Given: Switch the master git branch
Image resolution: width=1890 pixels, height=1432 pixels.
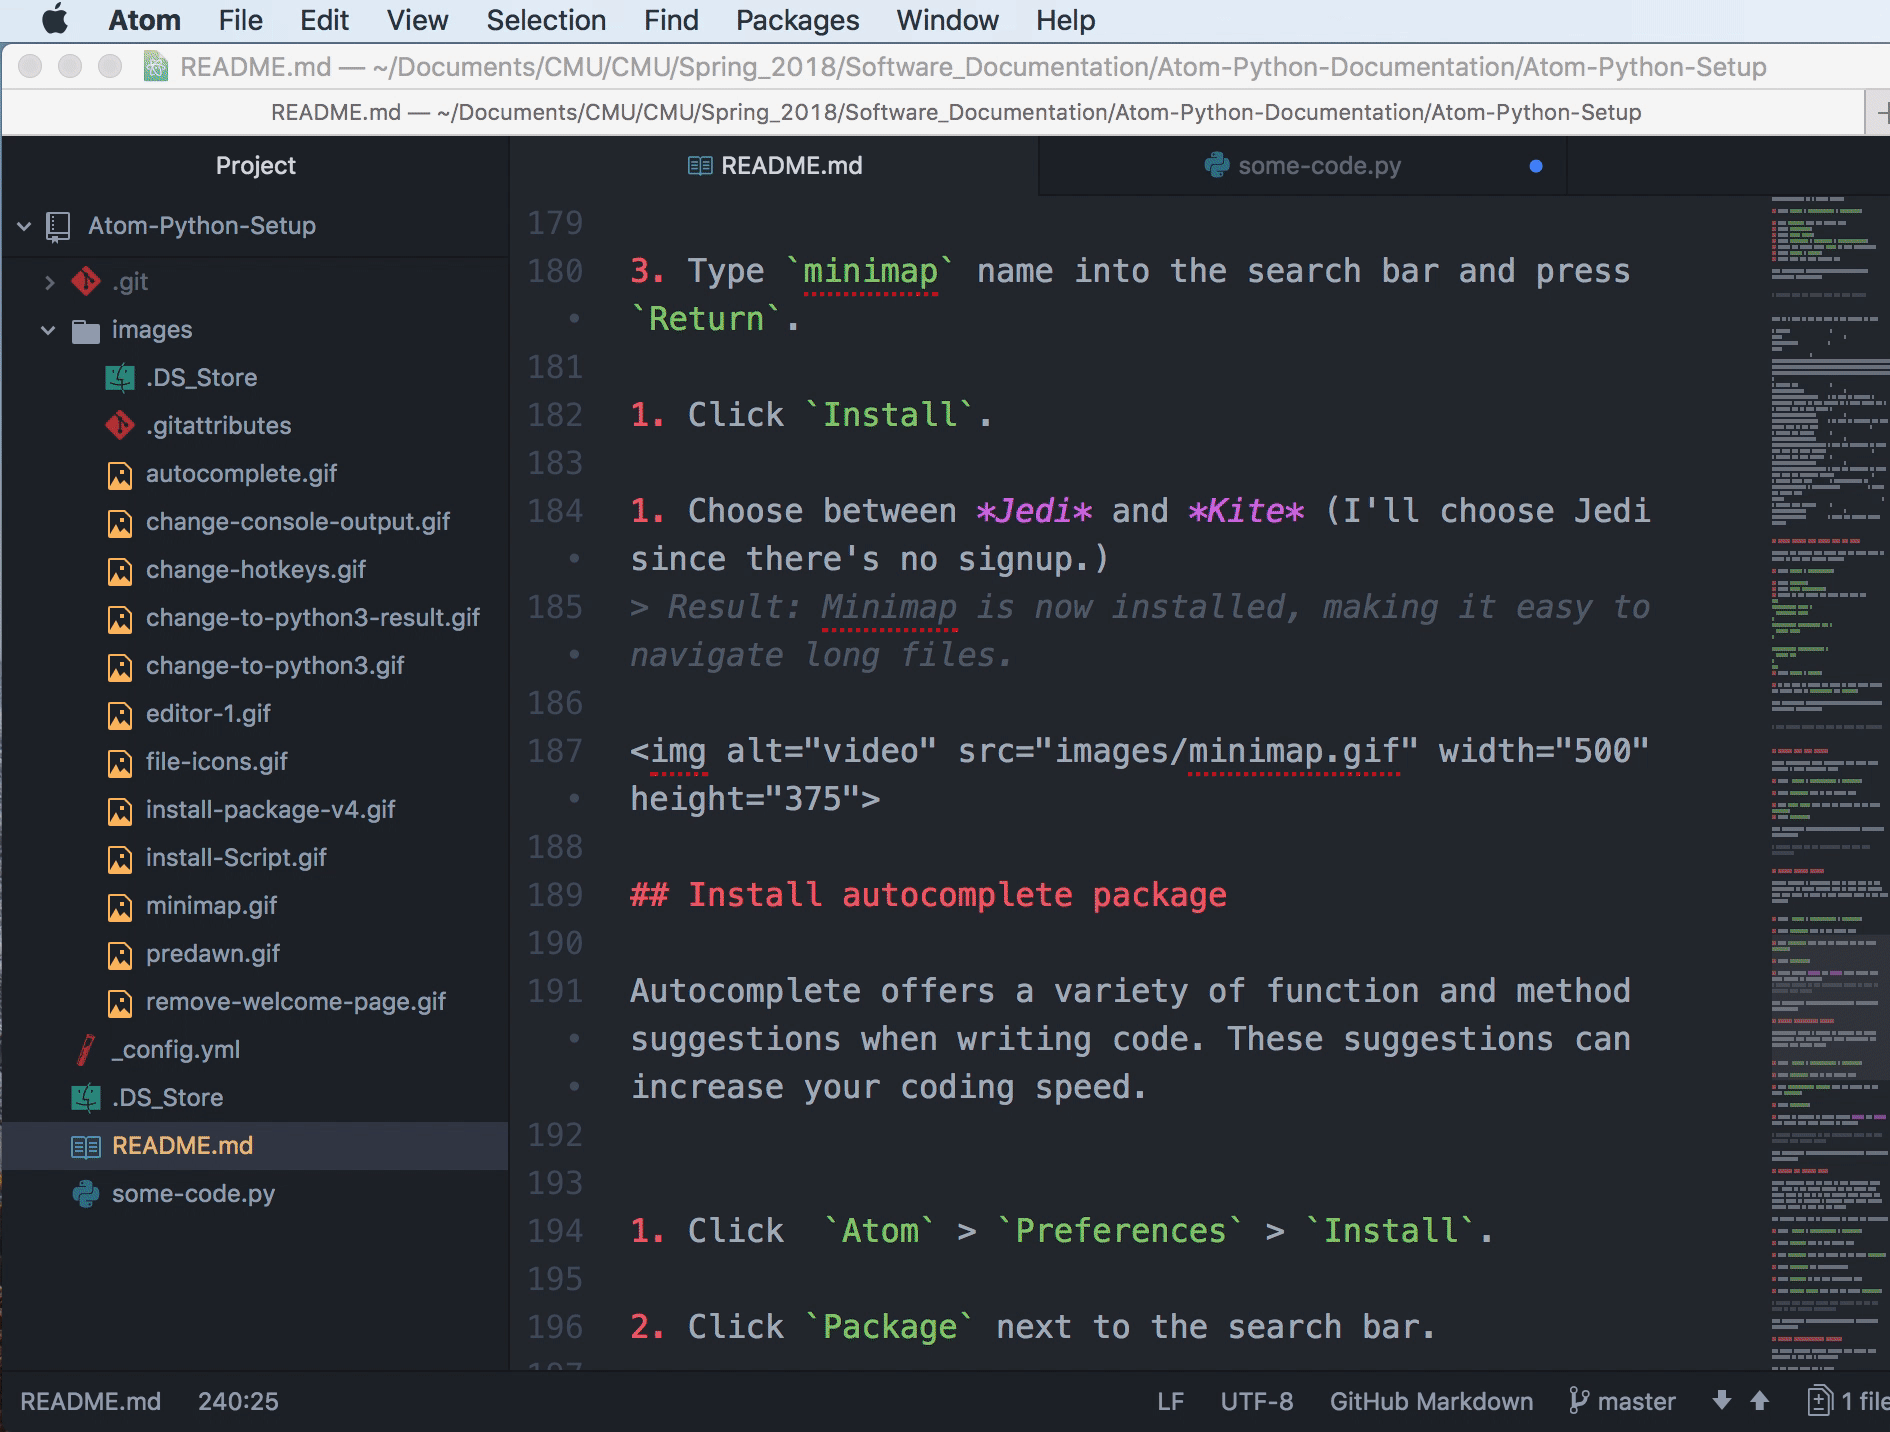Looking at the screenshot, I should pos(1622,1402).
